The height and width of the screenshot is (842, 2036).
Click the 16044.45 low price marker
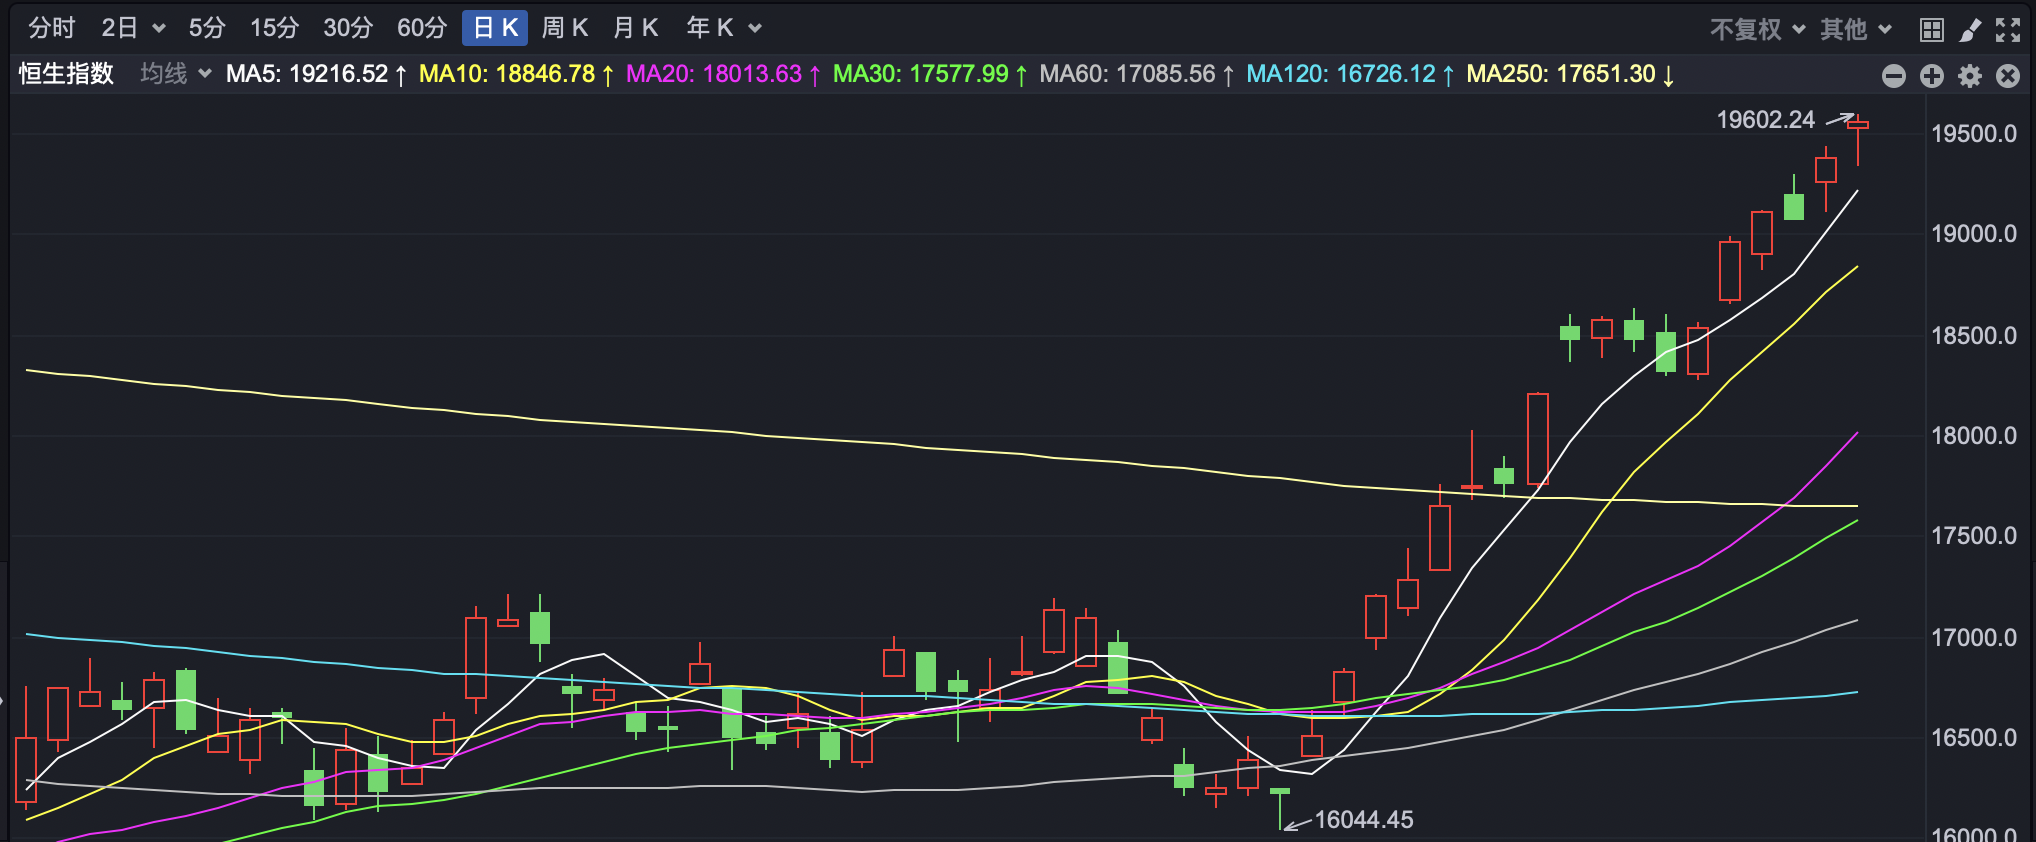[x=1362, y=820]
